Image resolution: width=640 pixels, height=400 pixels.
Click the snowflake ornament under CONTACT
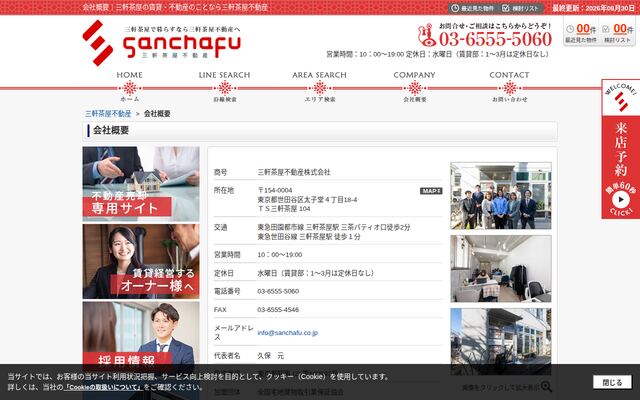(x=509, y=88)
